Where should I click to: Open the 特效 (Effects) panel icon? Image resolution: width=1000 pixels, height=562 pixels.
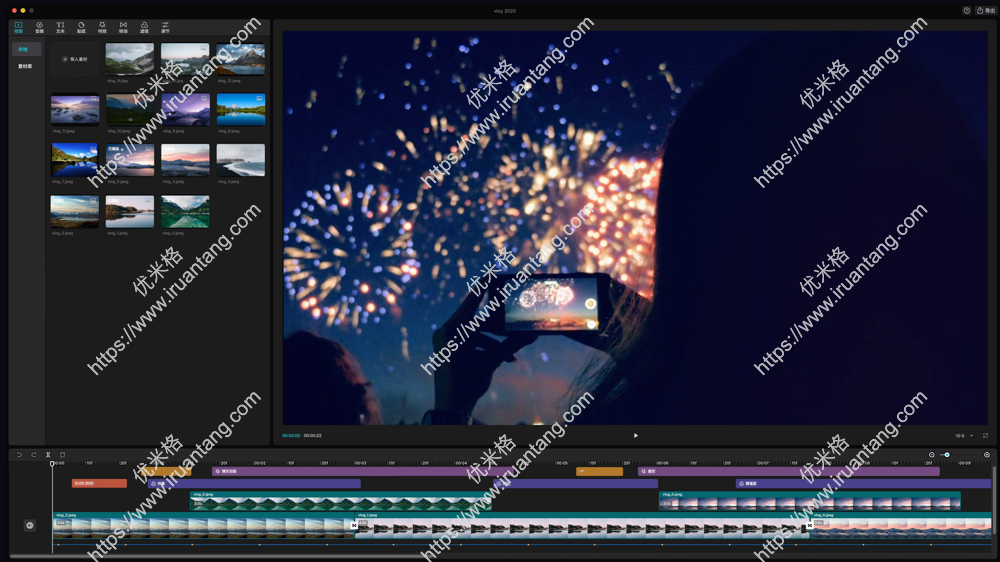click(102, 27)
